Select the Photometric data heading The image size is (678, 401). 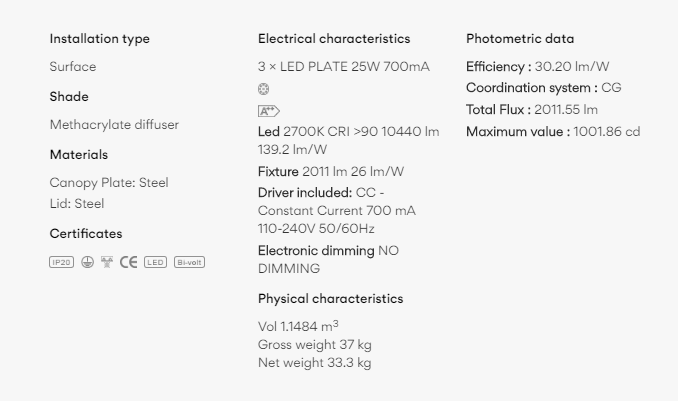[x=520, y=39]
